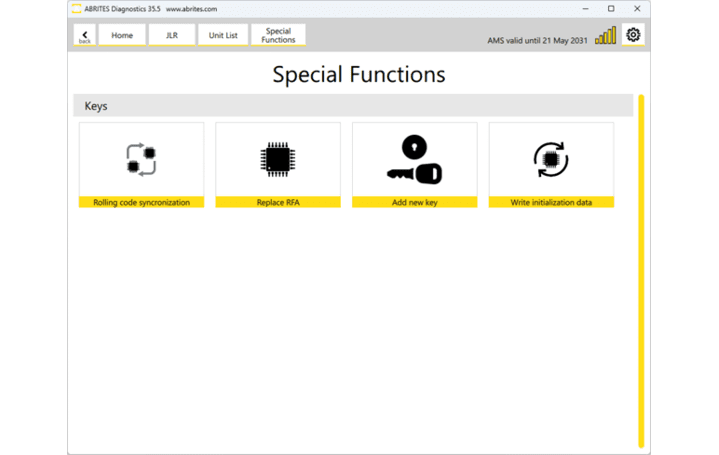Open the Replace RFA chip tile
Viewport: 719px width, 455px height.
click(x=278, y=165)
